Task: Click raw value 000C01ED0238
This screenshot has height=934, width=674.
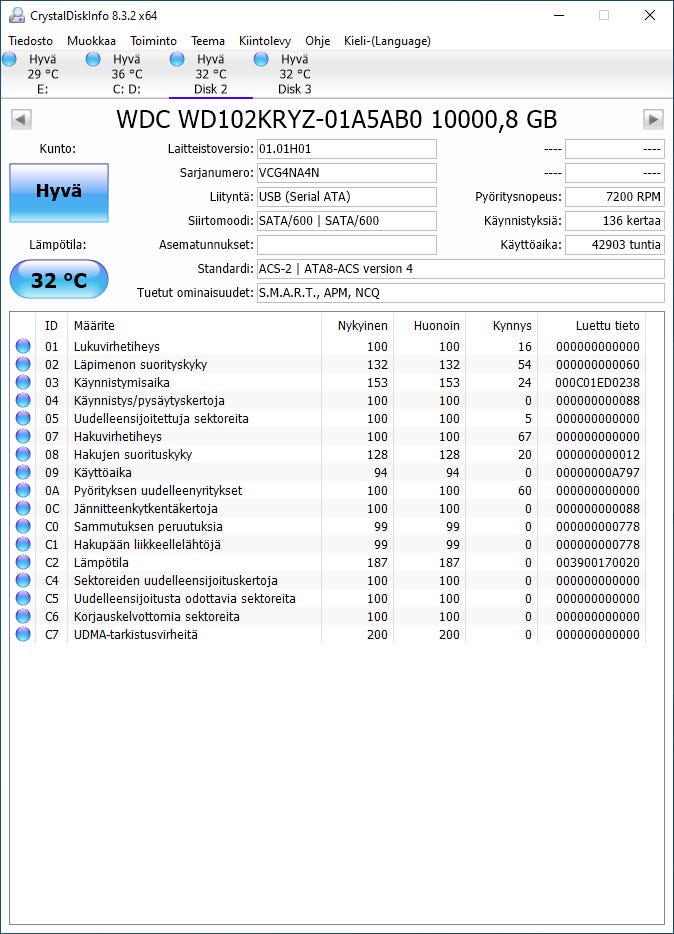Action: [597, 382]
